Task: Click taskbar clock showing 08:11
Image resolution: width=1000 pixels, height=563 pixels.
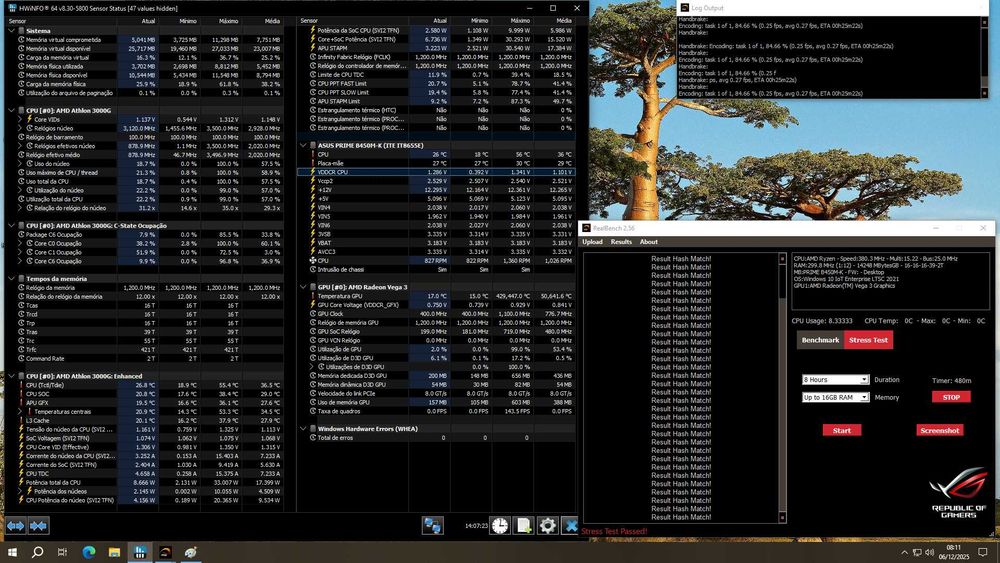Action: click(x=953, y=552)
